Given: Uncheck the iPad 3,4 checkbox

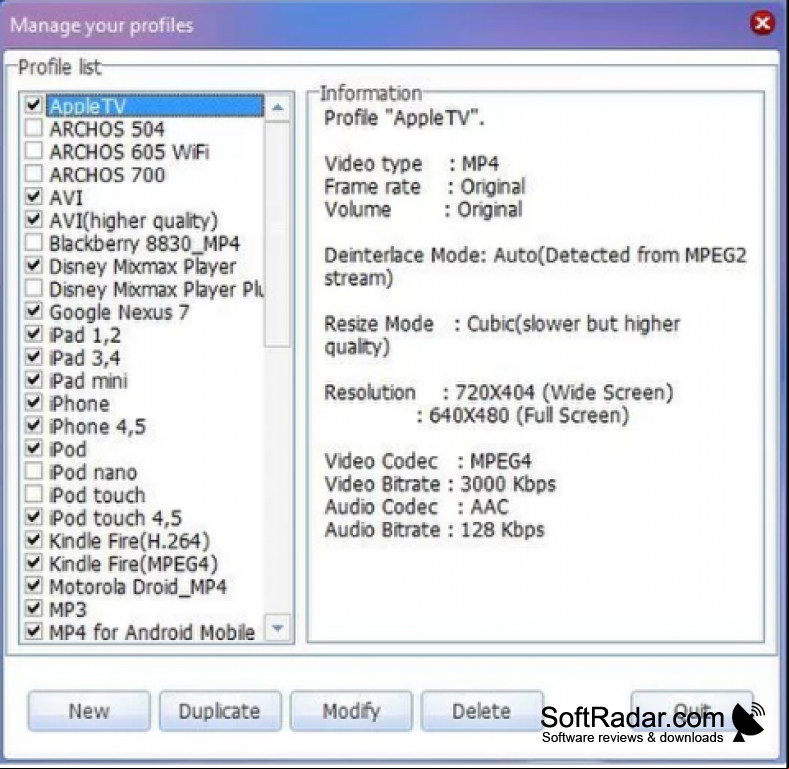Looking at the screenshot, I should (33, 357).
